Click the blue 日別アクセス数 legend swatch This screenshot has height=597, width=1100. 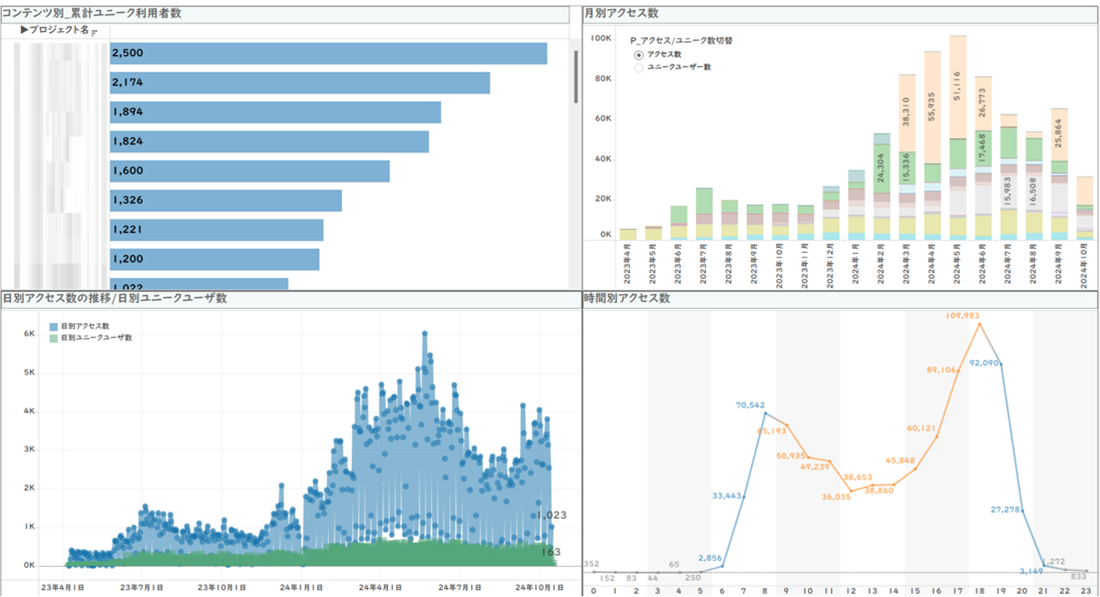53,327
